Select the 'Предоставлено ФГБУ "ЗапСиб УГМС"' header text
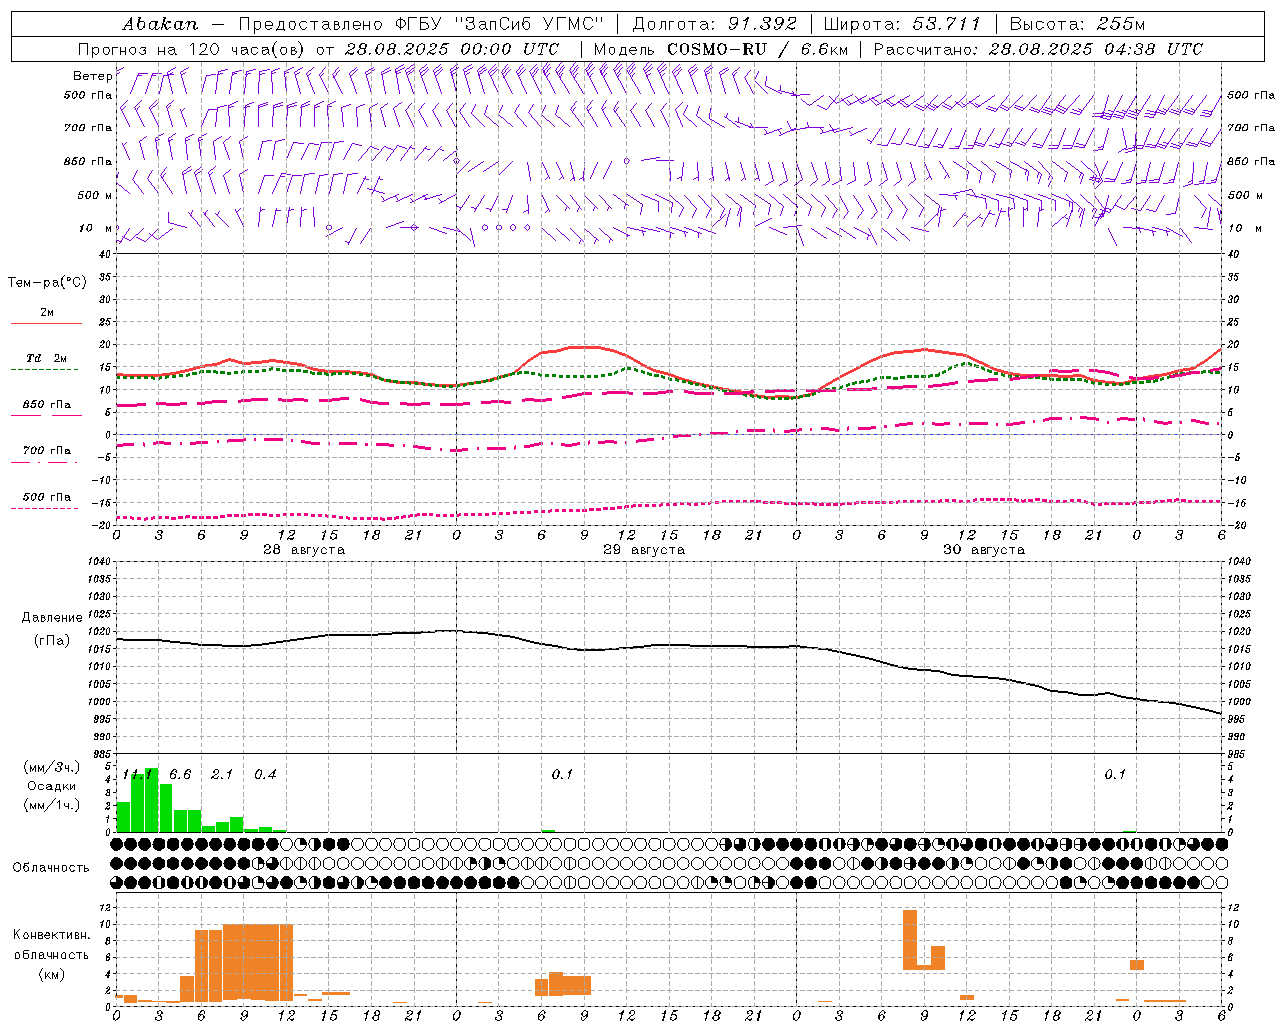 coord(421,24)
